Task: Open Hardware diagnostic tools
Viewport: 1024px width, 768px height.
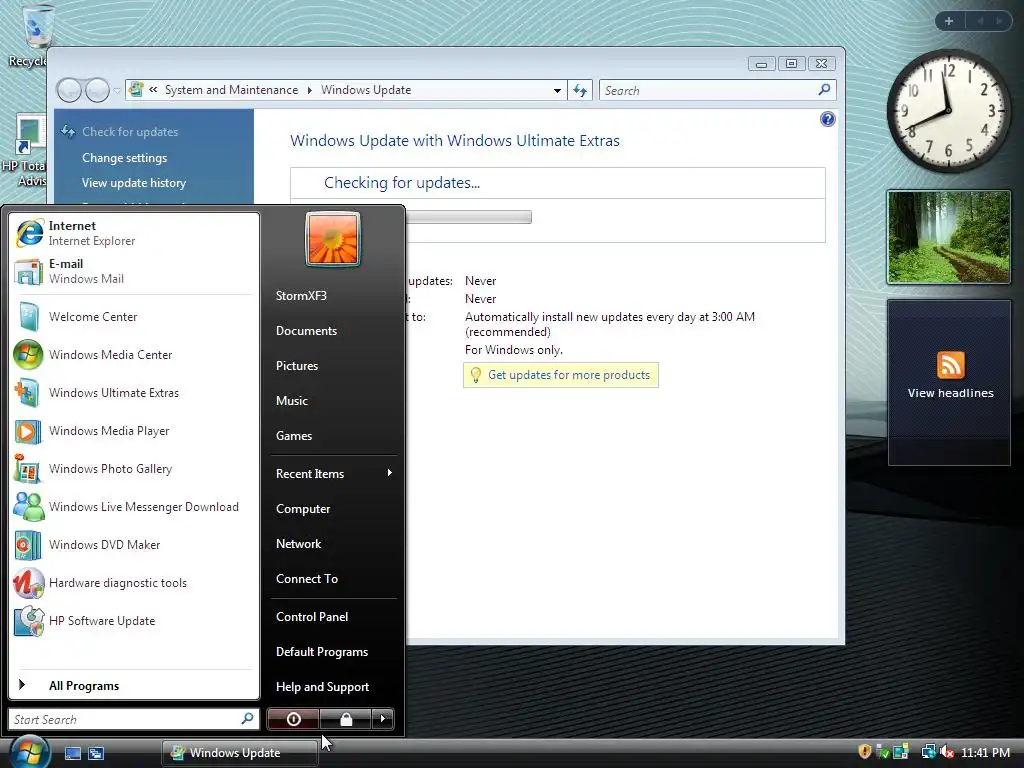Action: (x=134, y=583)
